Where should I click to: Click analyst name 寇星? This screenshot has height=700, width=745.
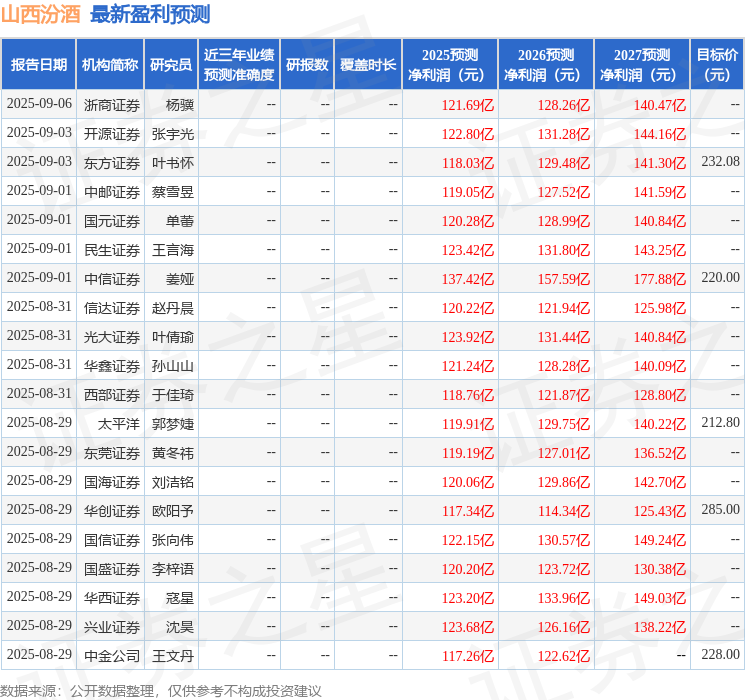180,598
